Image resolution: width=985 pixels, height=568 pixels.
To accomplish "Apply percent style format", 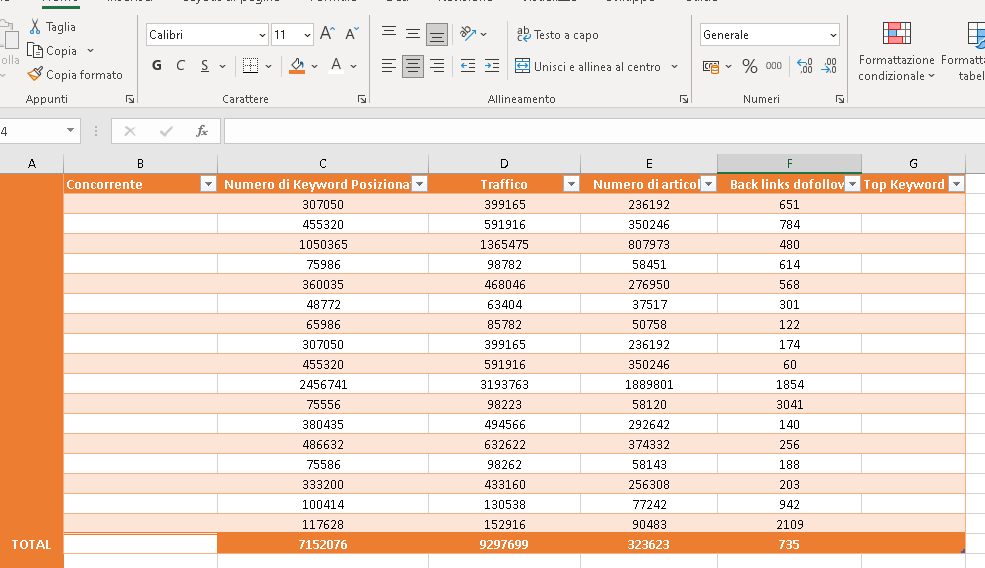I will tap(749, 66).
